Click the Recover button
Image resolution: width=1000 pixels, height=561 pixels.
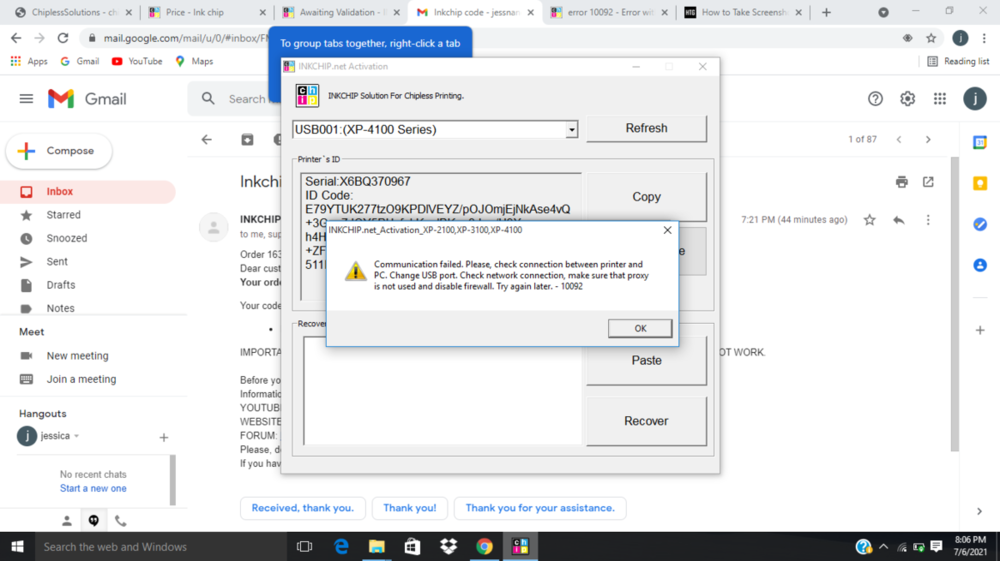point(646,421)
